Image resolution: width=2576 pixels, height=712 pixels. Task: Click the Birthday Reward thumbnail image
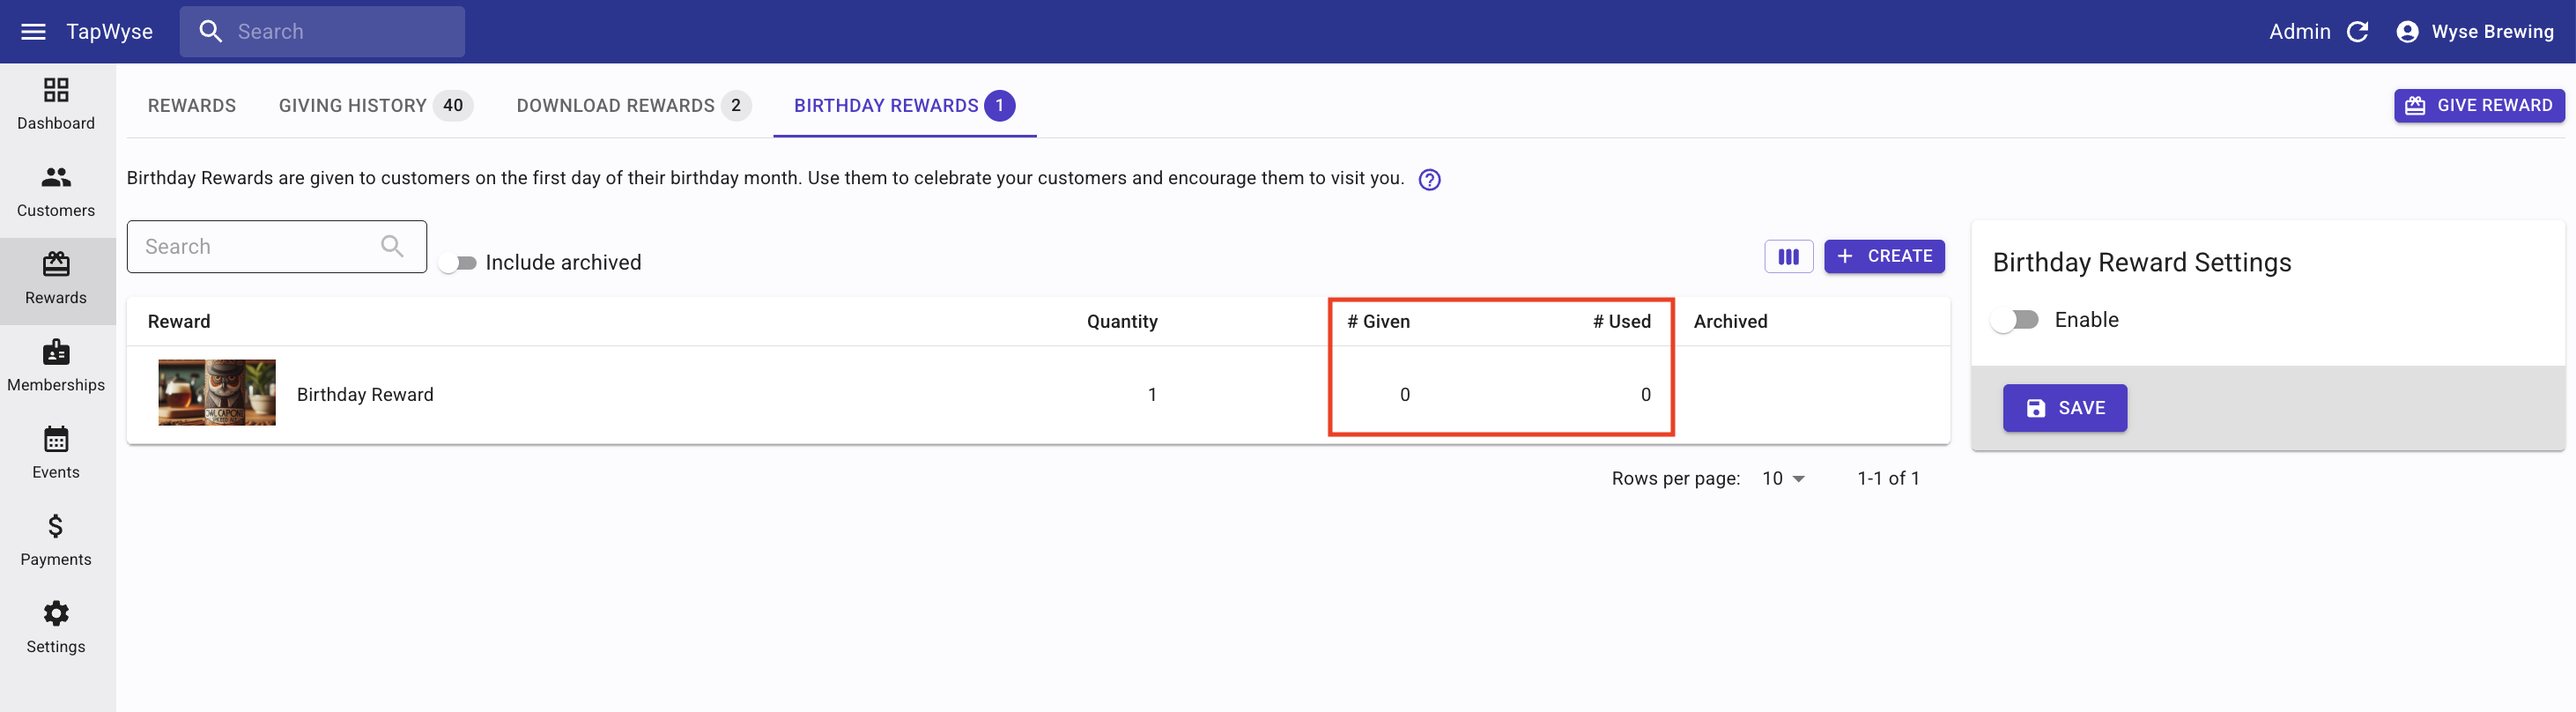(217, 393)
